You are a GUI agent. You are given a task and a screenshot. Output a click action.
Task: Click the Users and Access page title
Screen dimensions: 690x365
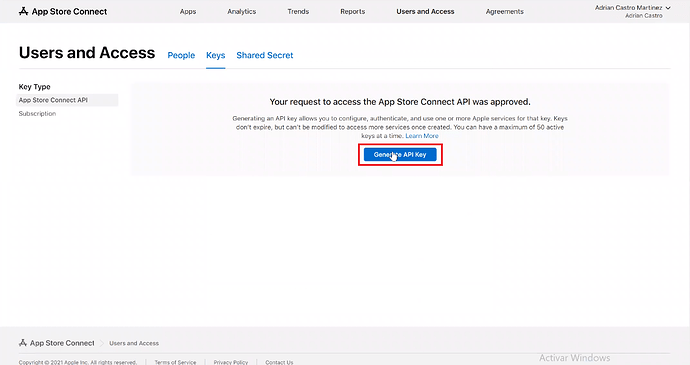[87, 53]
